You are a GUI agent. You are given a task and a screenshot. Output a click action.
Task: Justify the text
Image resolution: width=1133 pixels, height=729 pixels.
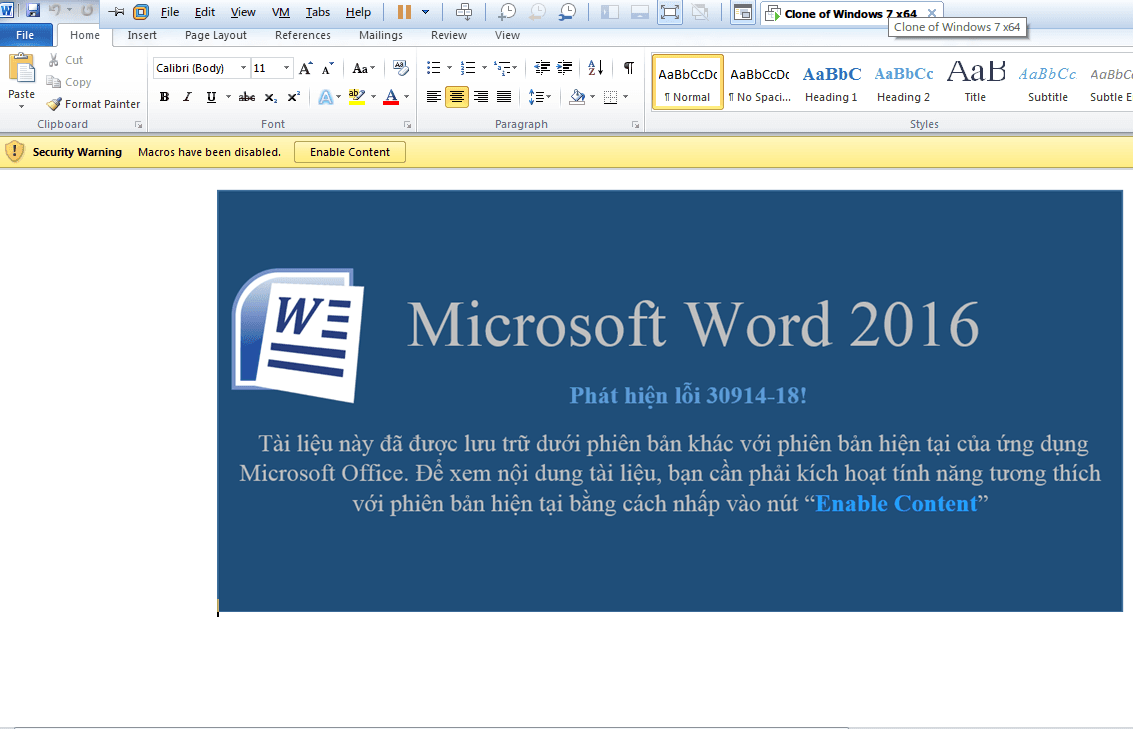(504, 97)
